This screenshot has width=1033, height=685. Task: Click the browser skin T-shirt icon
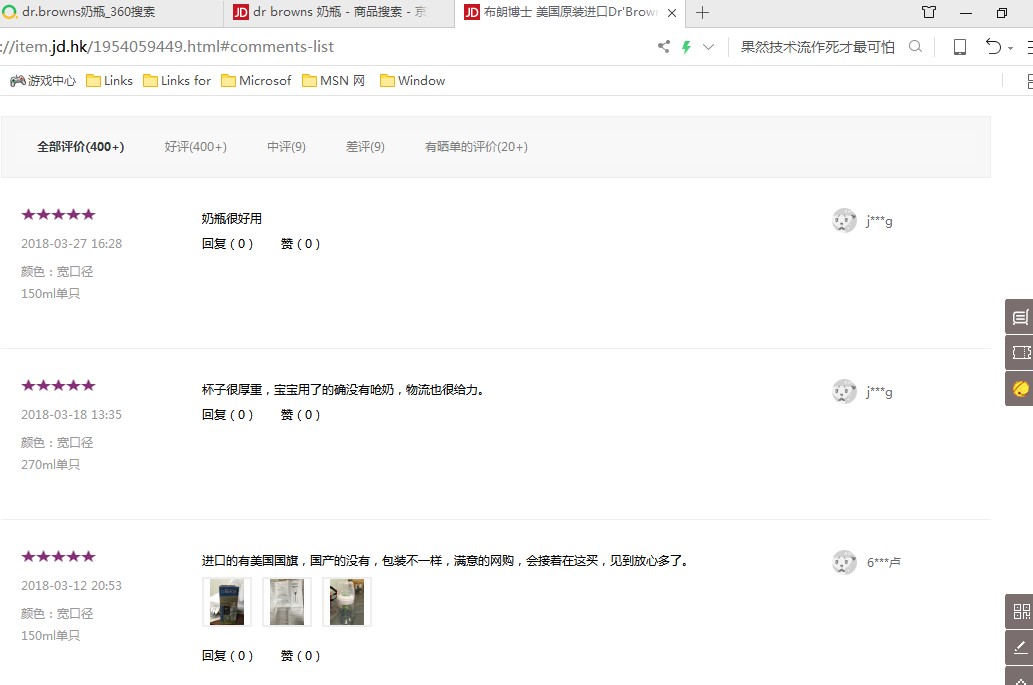[x=929, y=13]
